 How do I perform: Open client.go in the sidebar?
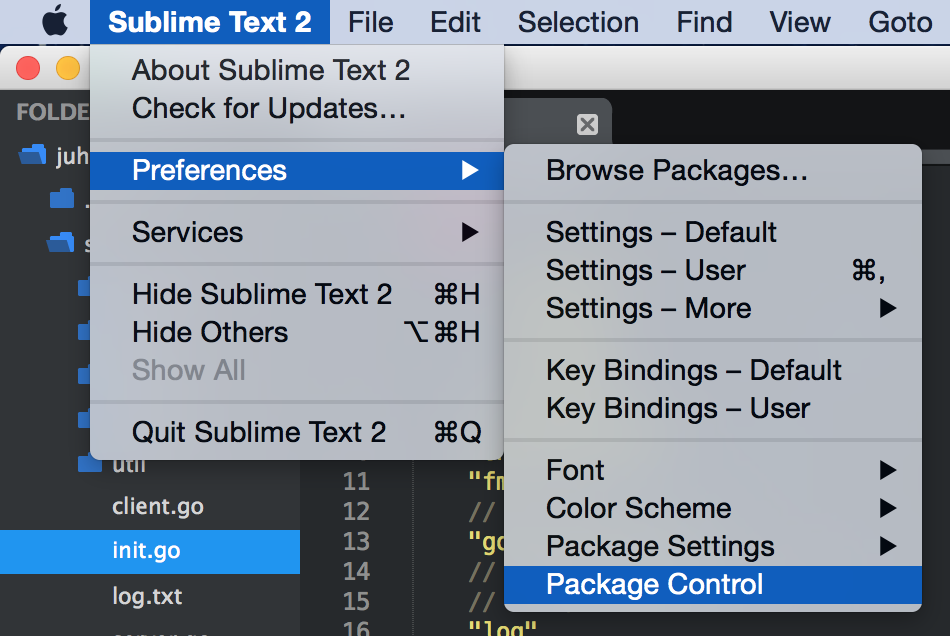158,507
